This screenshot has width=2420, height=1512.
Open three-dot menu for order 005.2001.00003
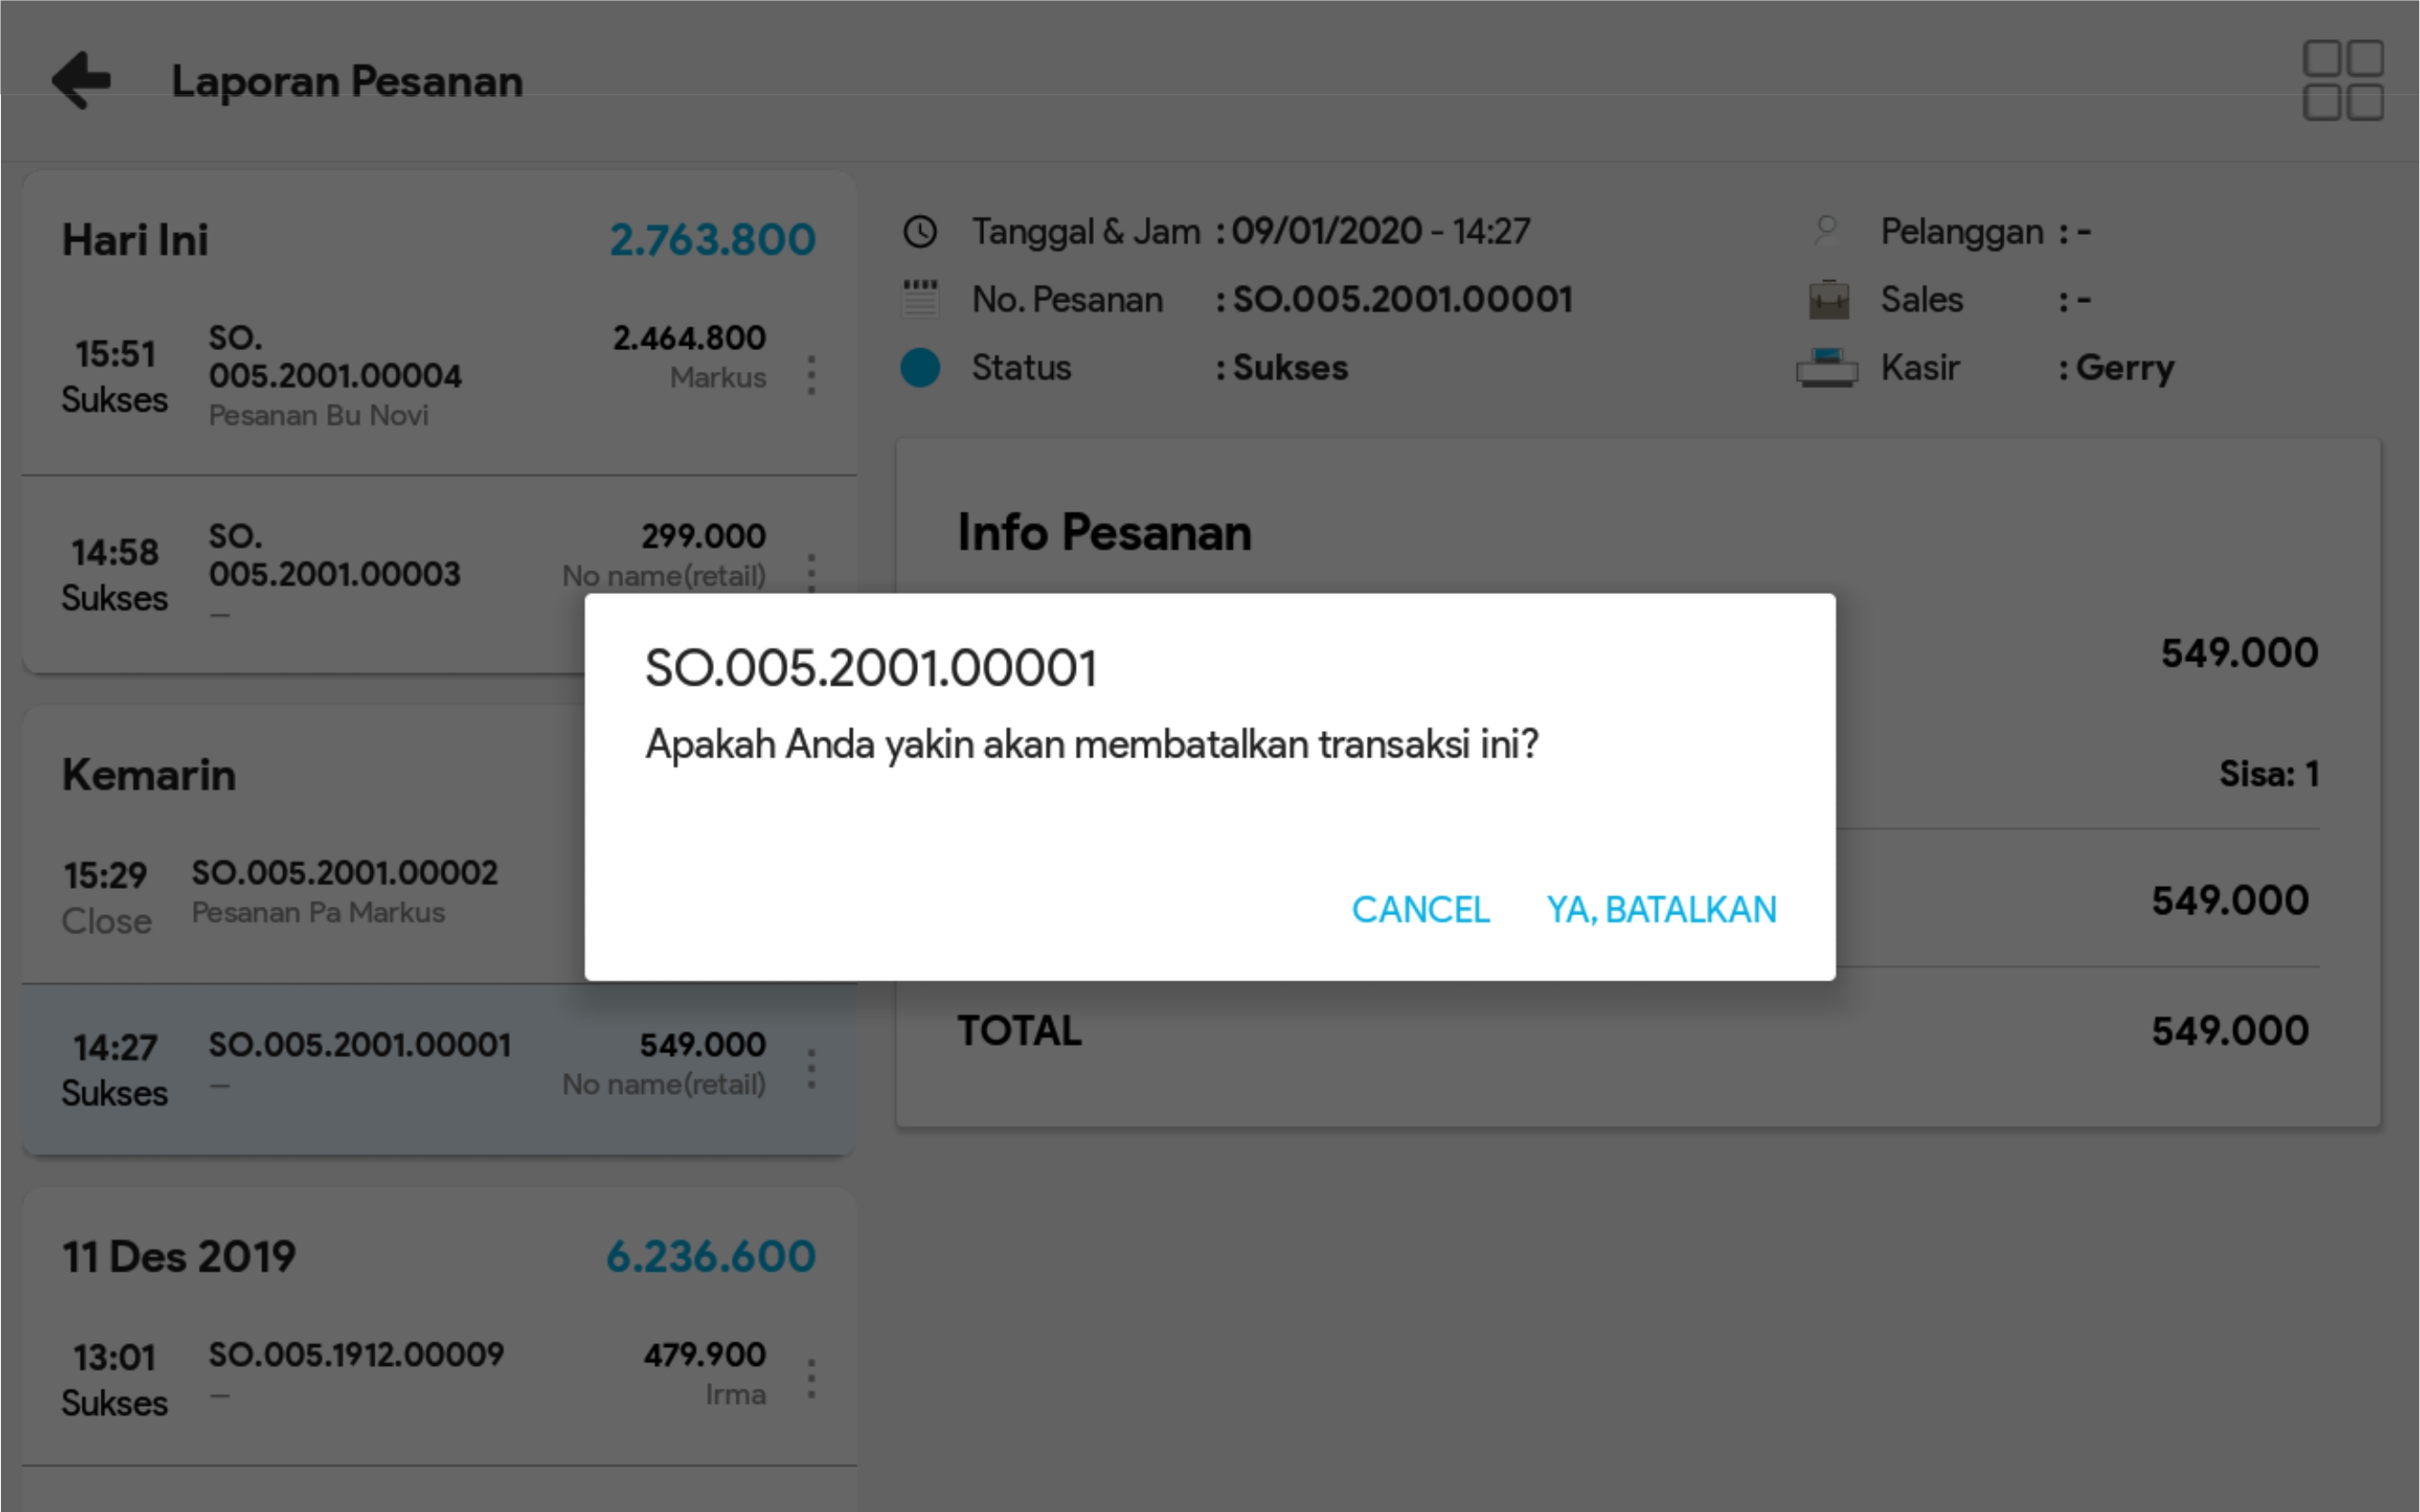coord(811,572)
